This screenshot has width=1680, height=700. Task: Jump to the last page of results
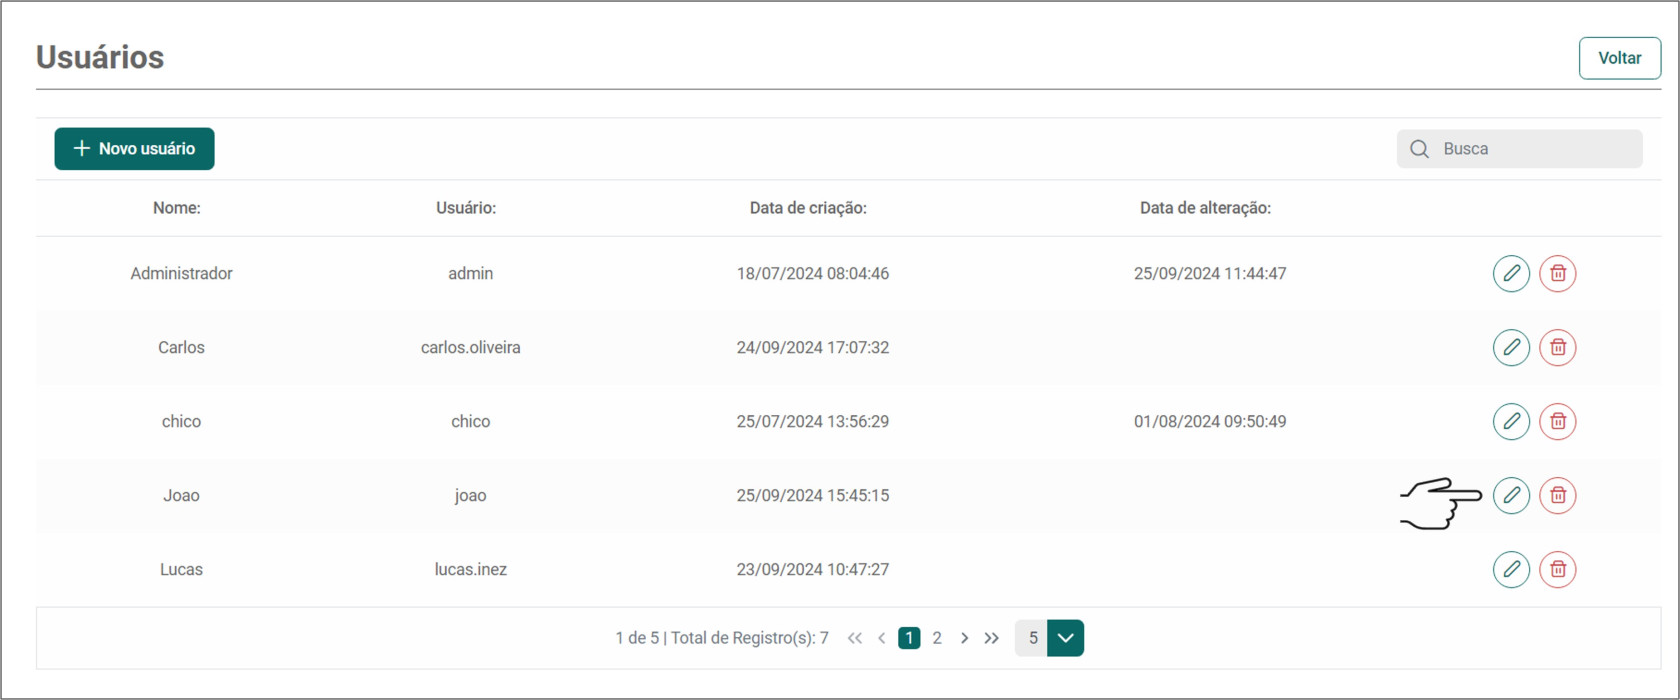click(991, 638)
